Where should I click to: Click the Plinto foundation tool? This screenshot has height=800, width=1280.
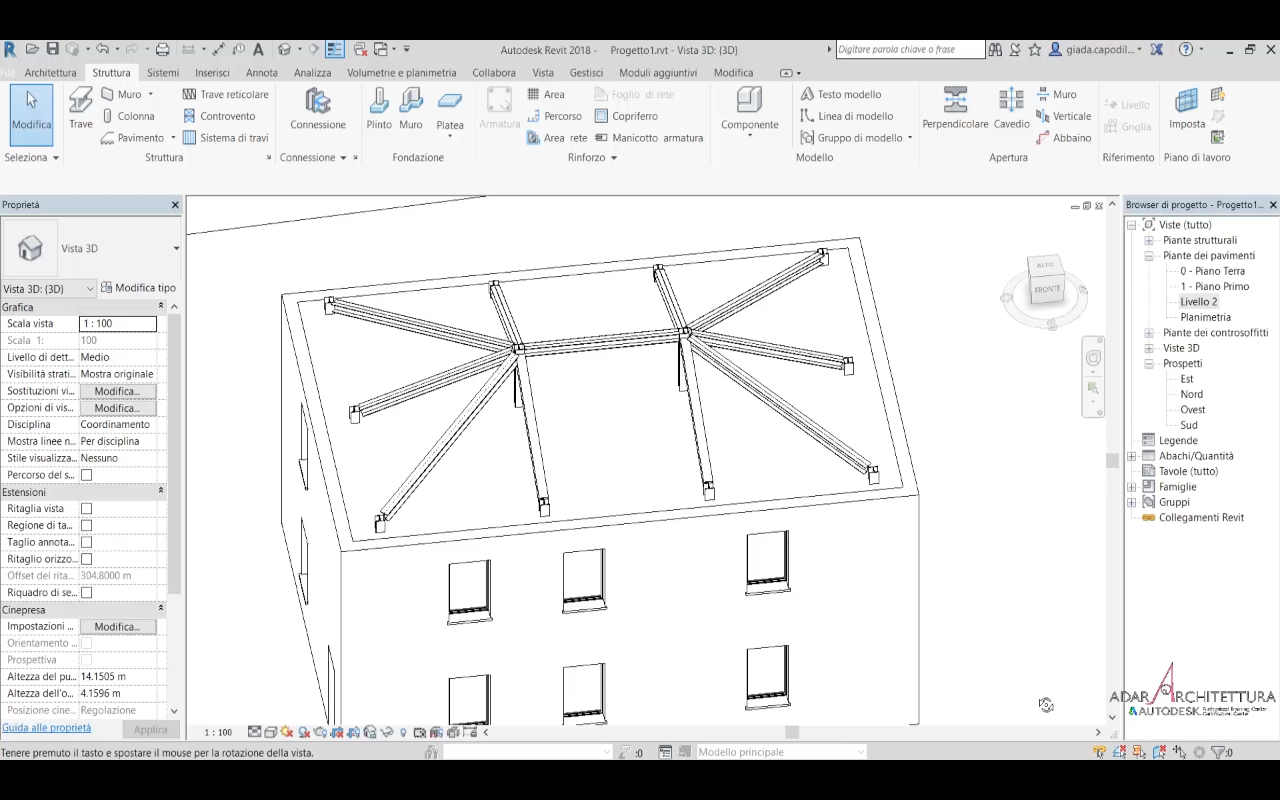pos(379,108)
